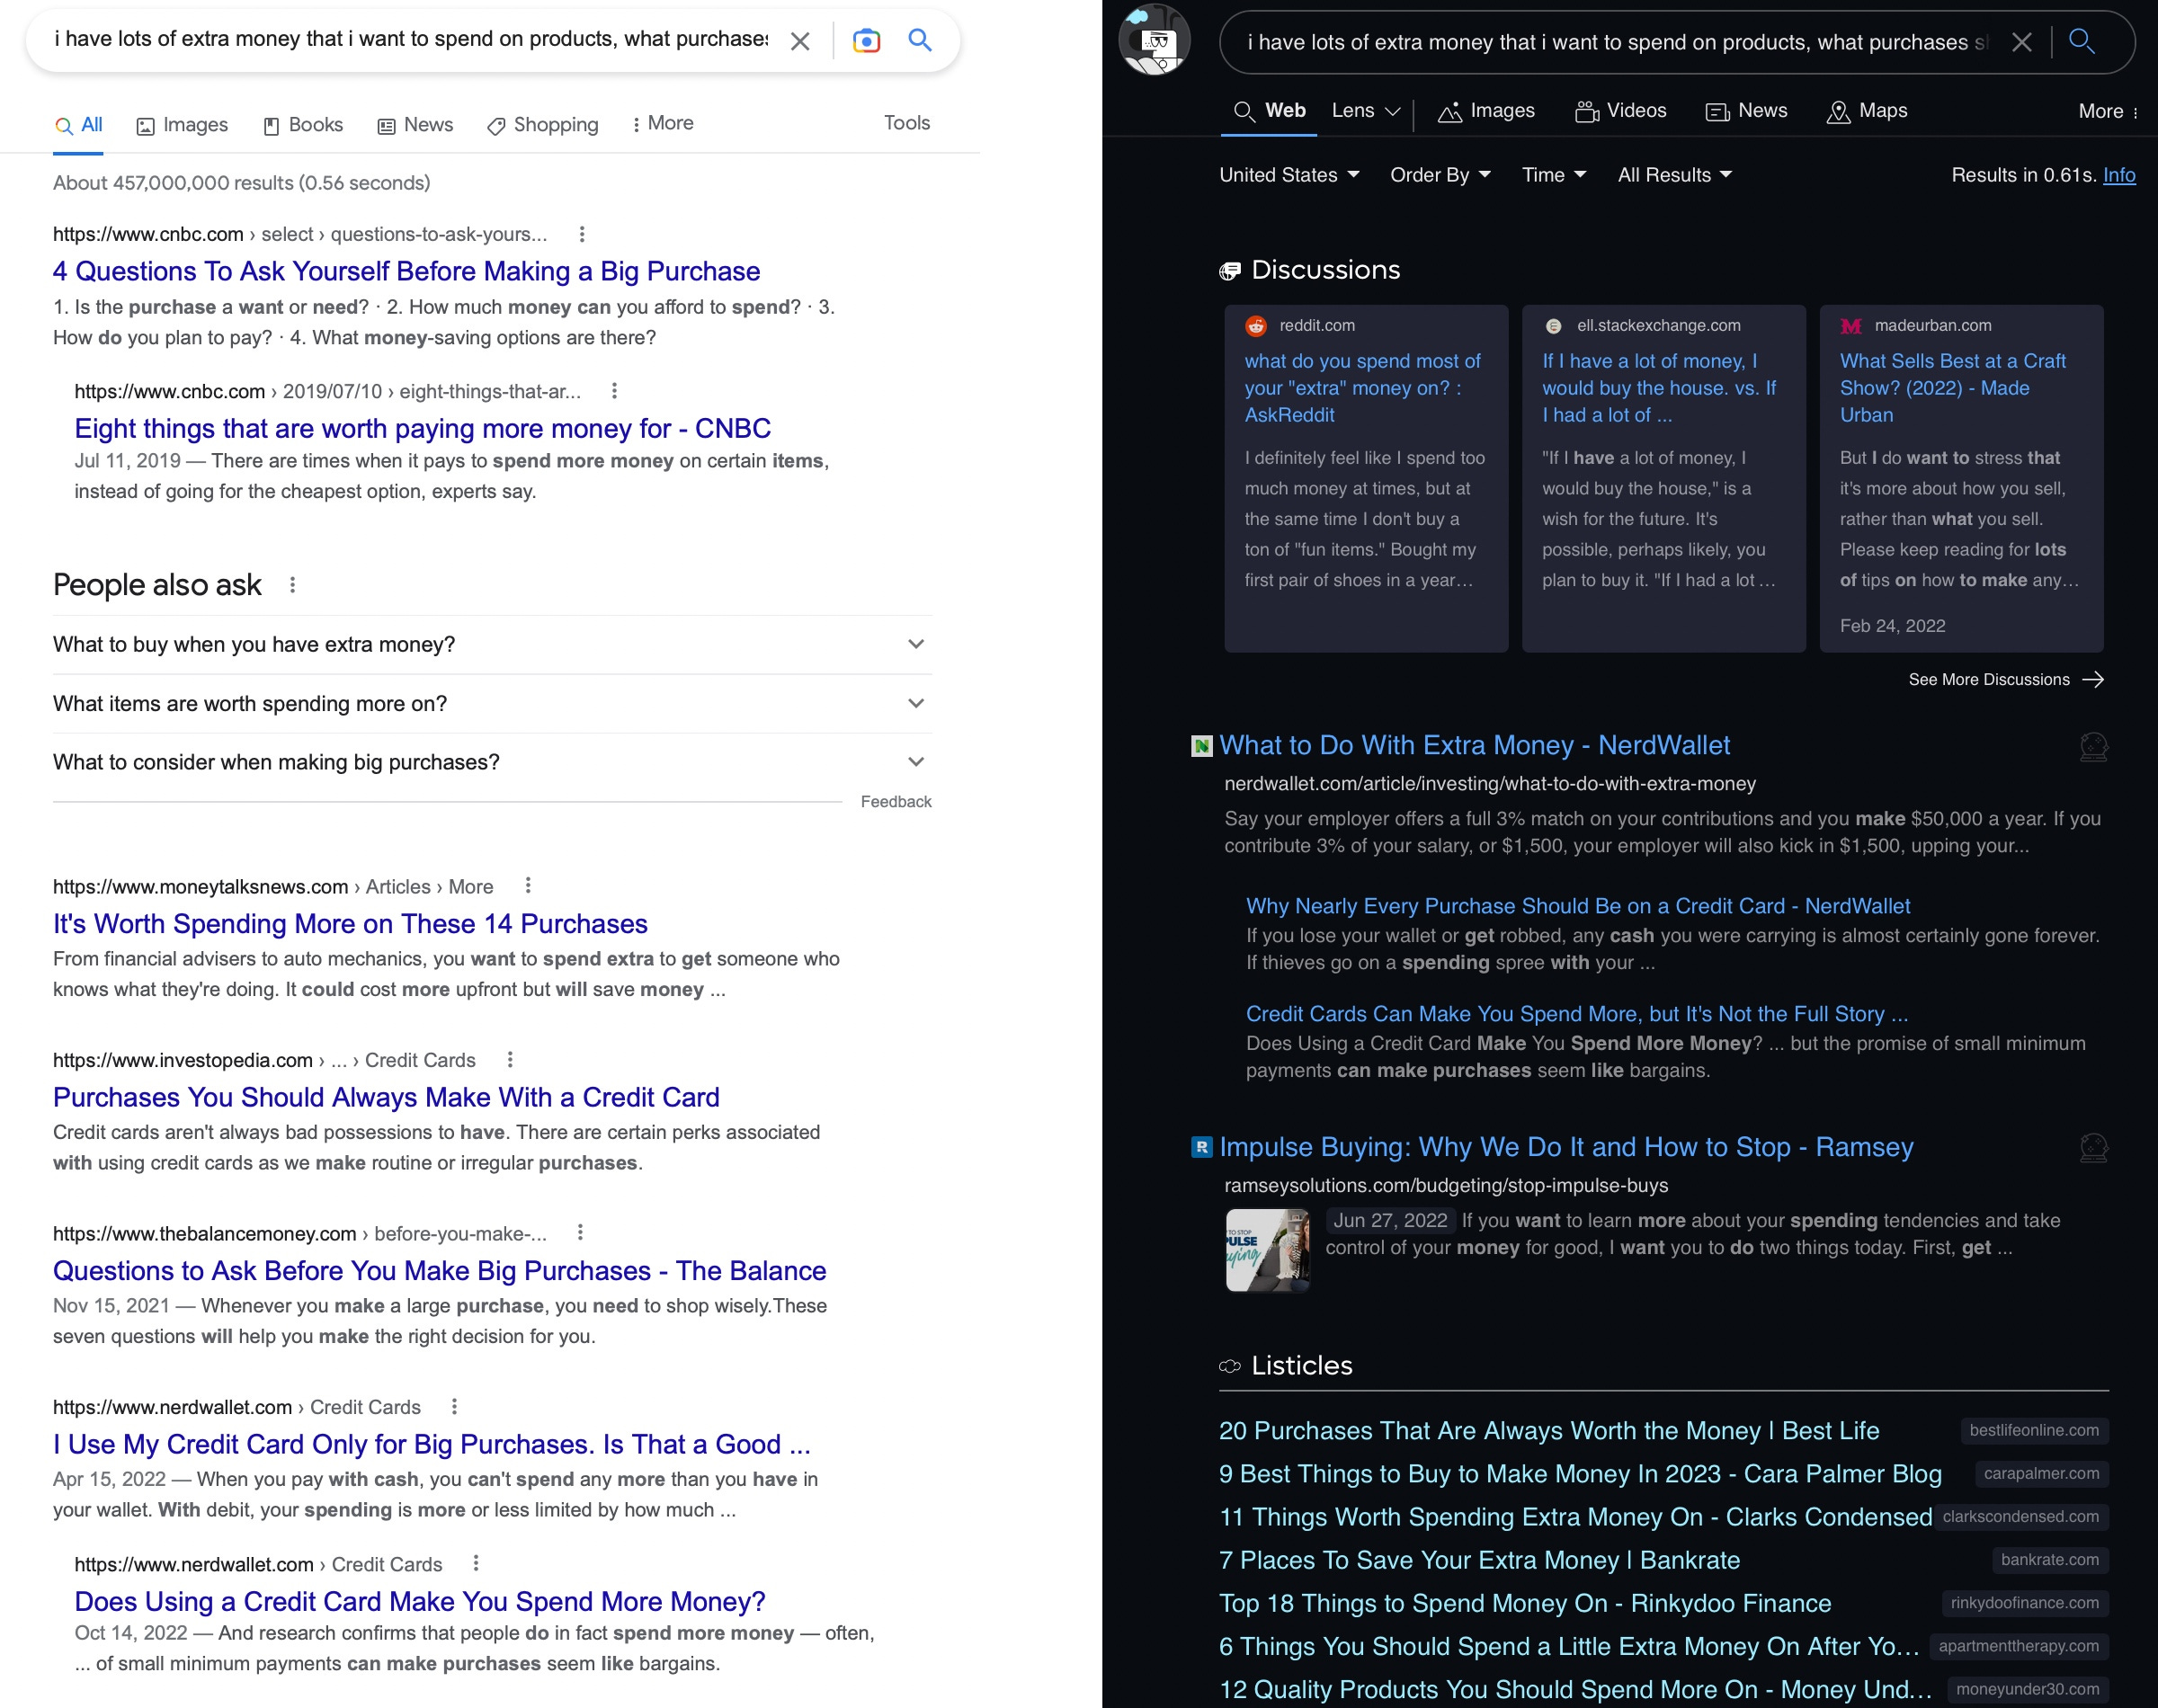
Task: Click Feedback under People also ask
Action: tap(896, 802)
